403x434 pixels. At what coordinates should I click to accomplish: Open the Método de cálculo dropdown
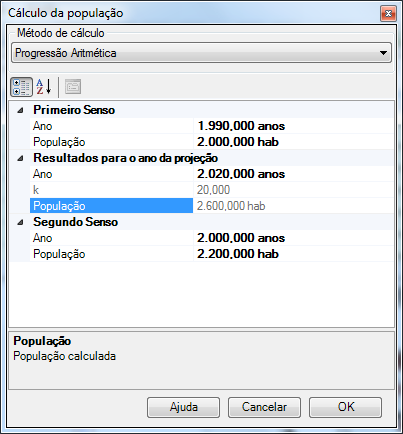[x=201, y=53]
